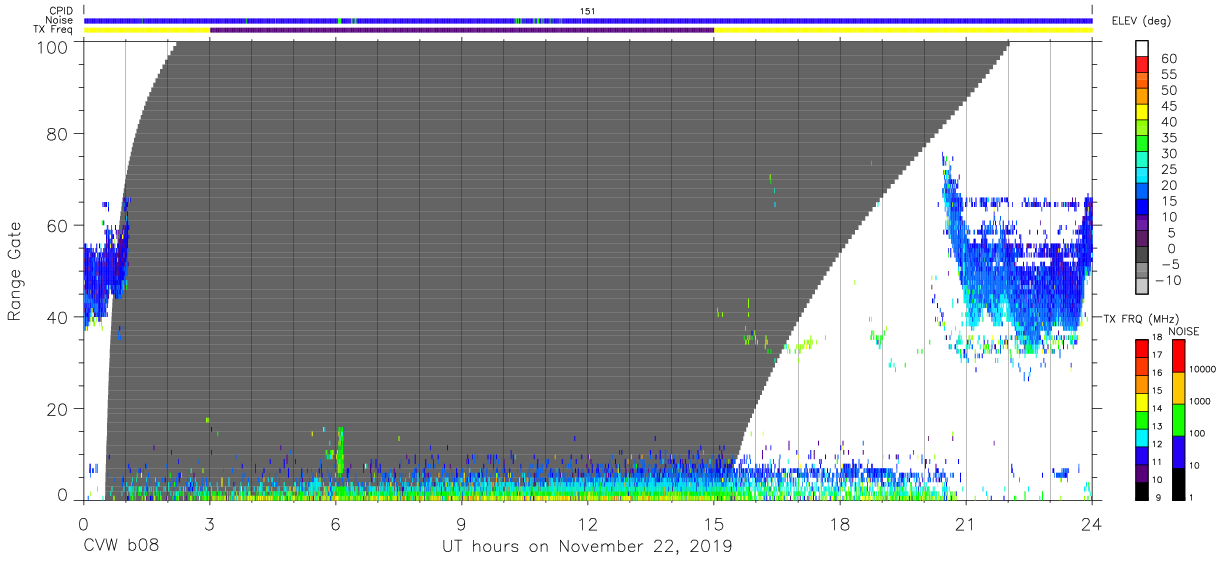1228x567 pixels.
Task: Click the CPID value 151
Action: [588, 11]
